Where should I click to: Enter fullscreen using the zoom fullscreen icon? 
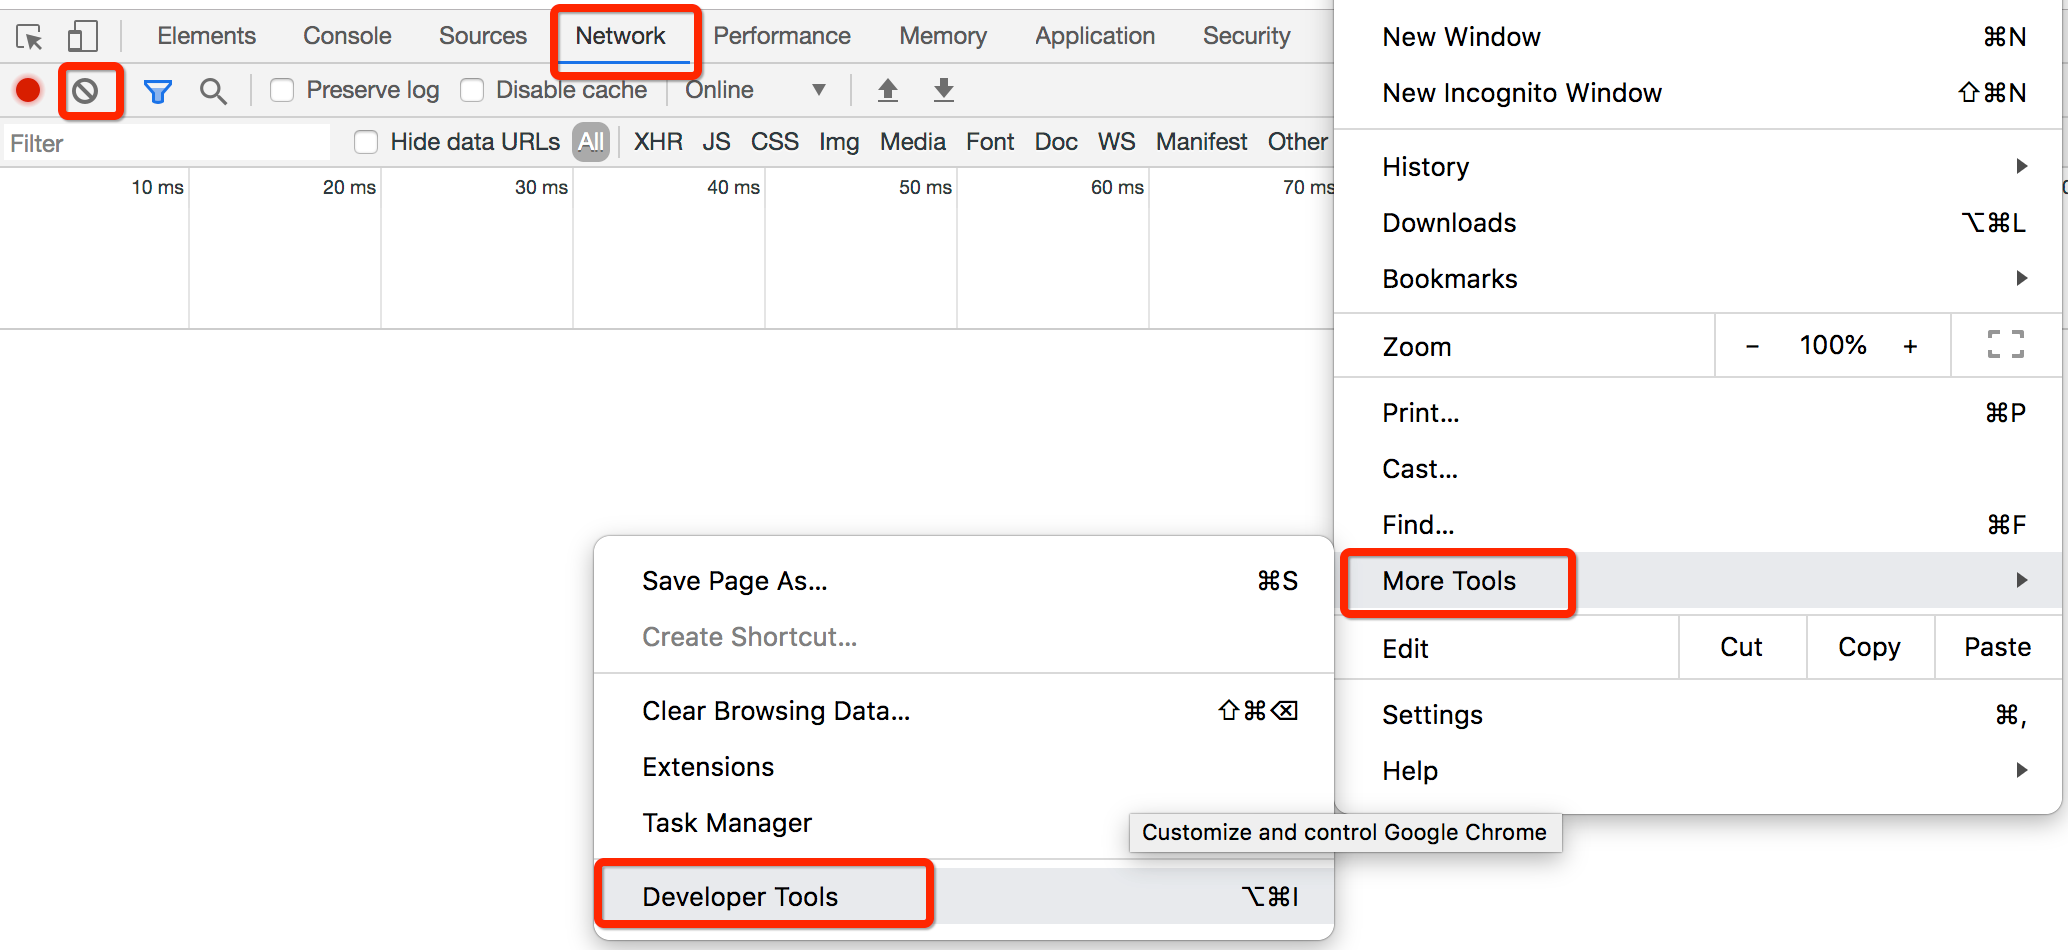point(2005,345)
